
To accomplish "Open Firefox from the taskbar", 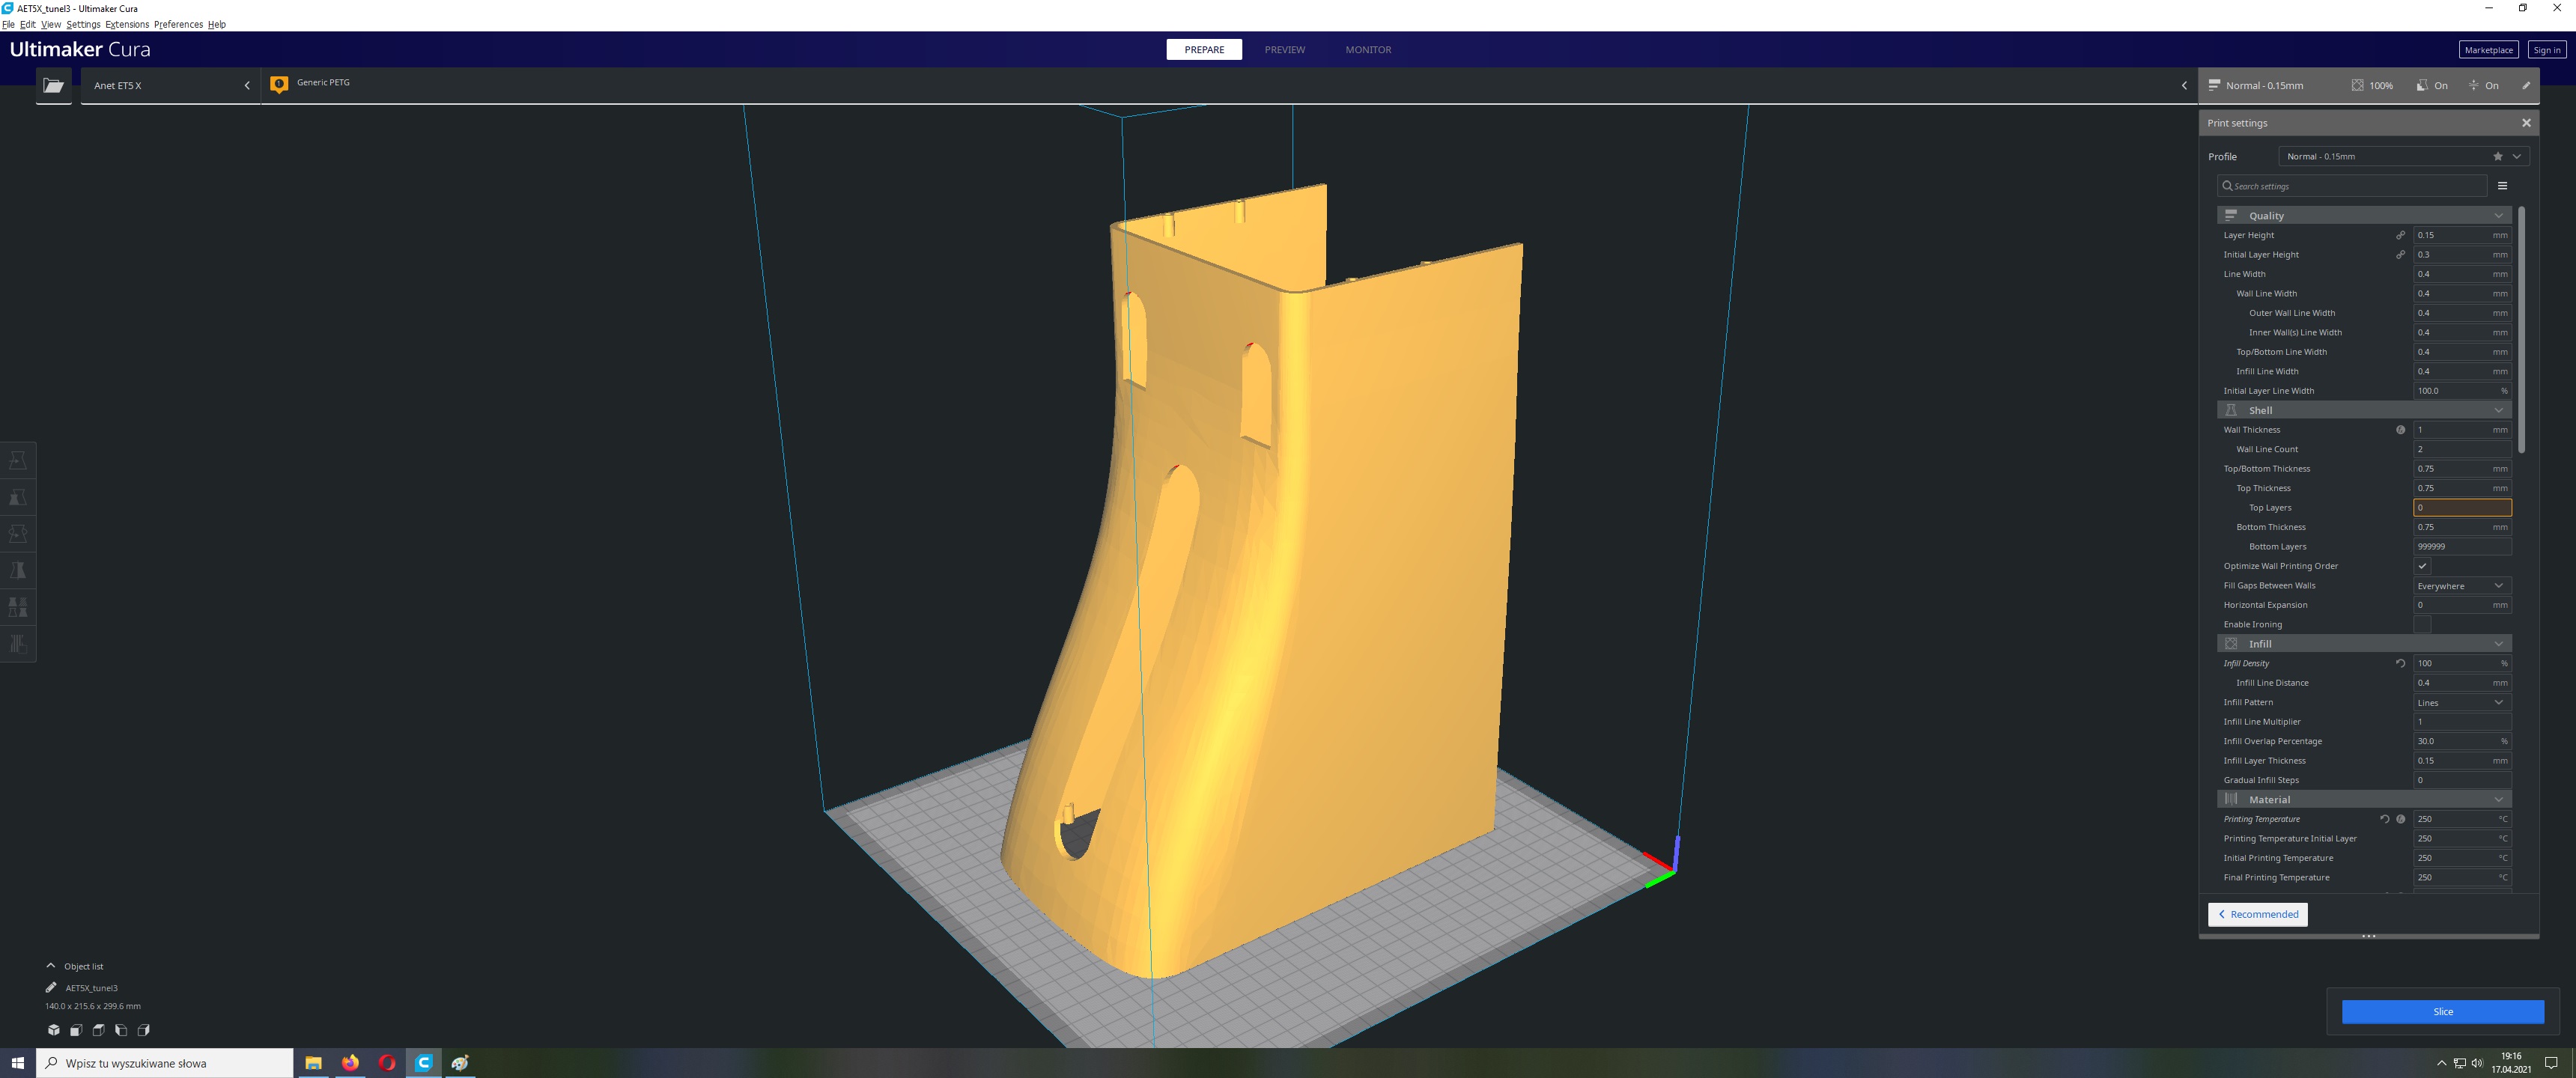I will pyautogui.click(x=350, y=1062).
